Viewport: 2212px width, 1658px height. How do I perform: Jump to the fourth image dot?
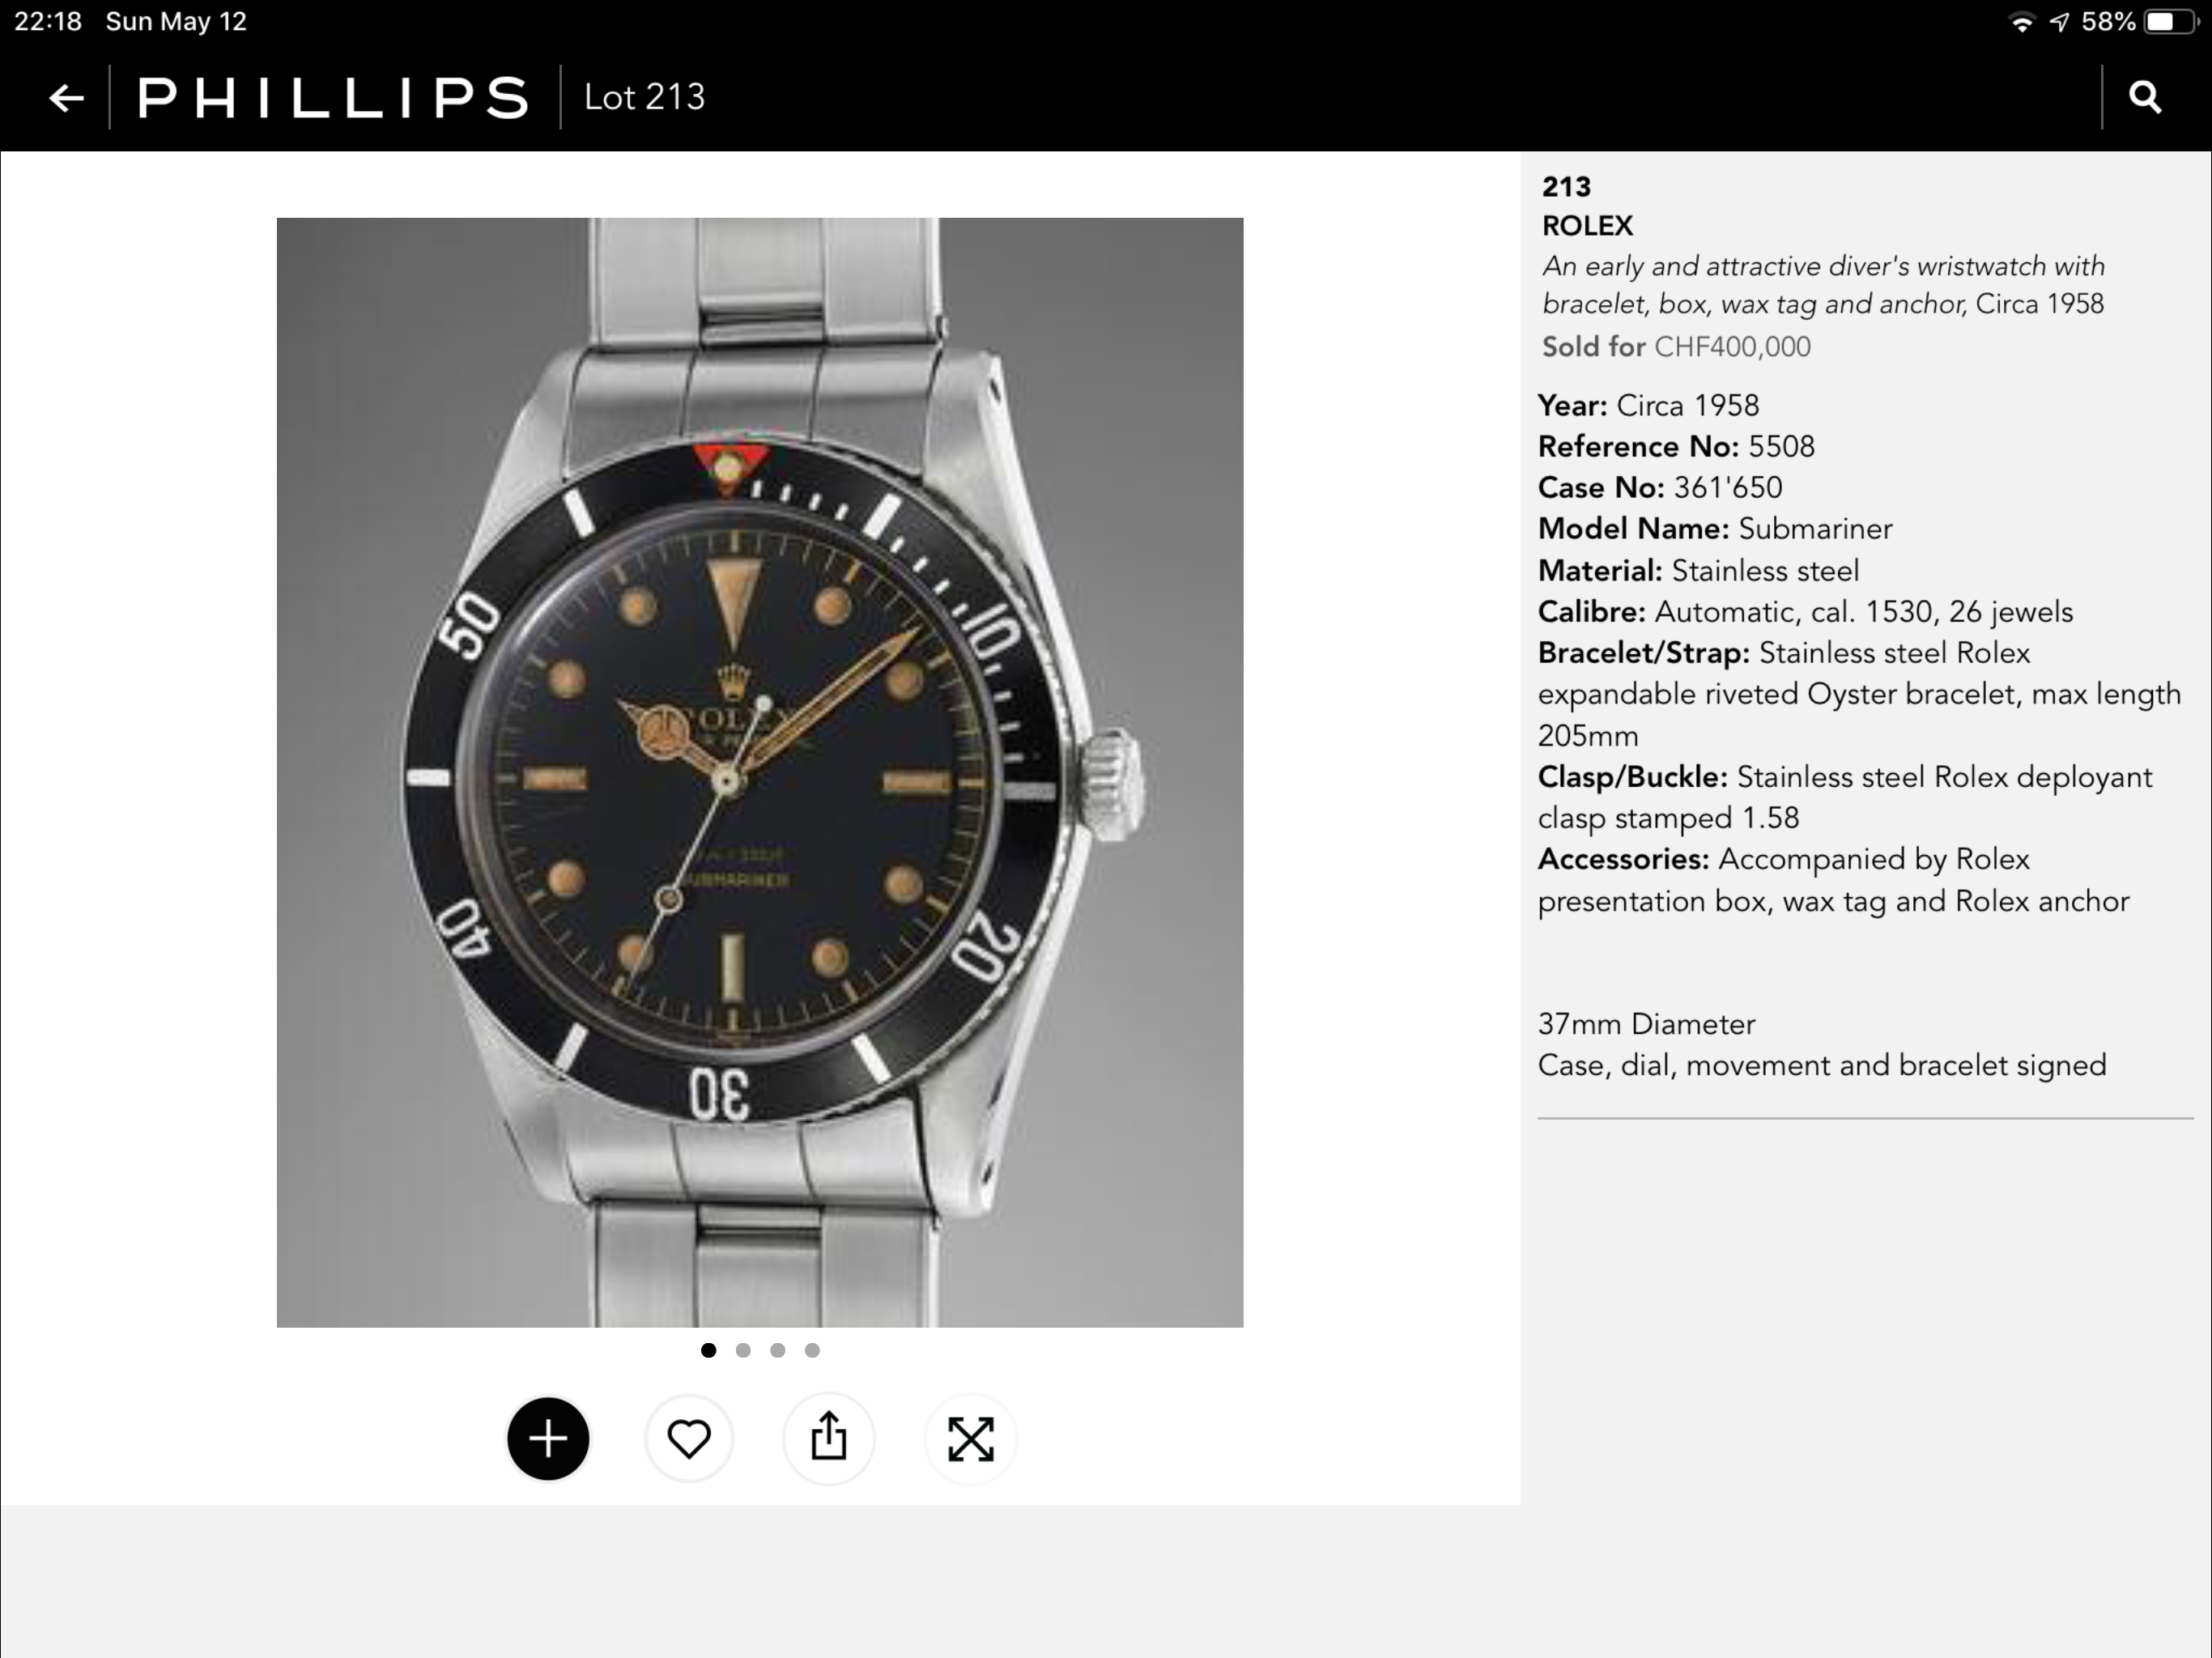[812, 1350]
